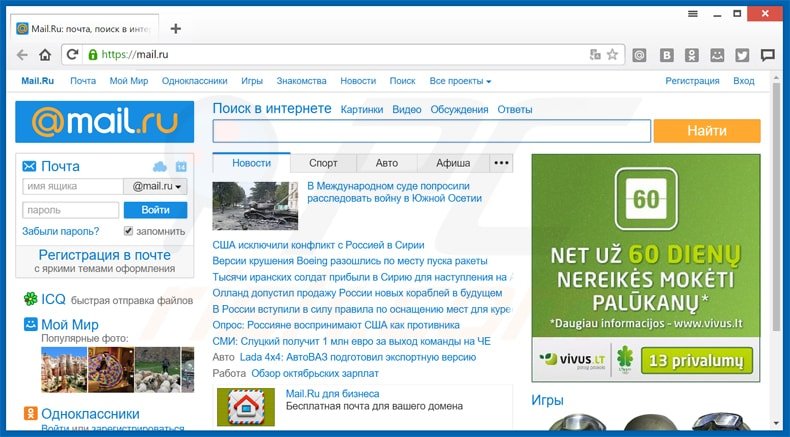Go back with the browser back arrow

click(22, 54)
